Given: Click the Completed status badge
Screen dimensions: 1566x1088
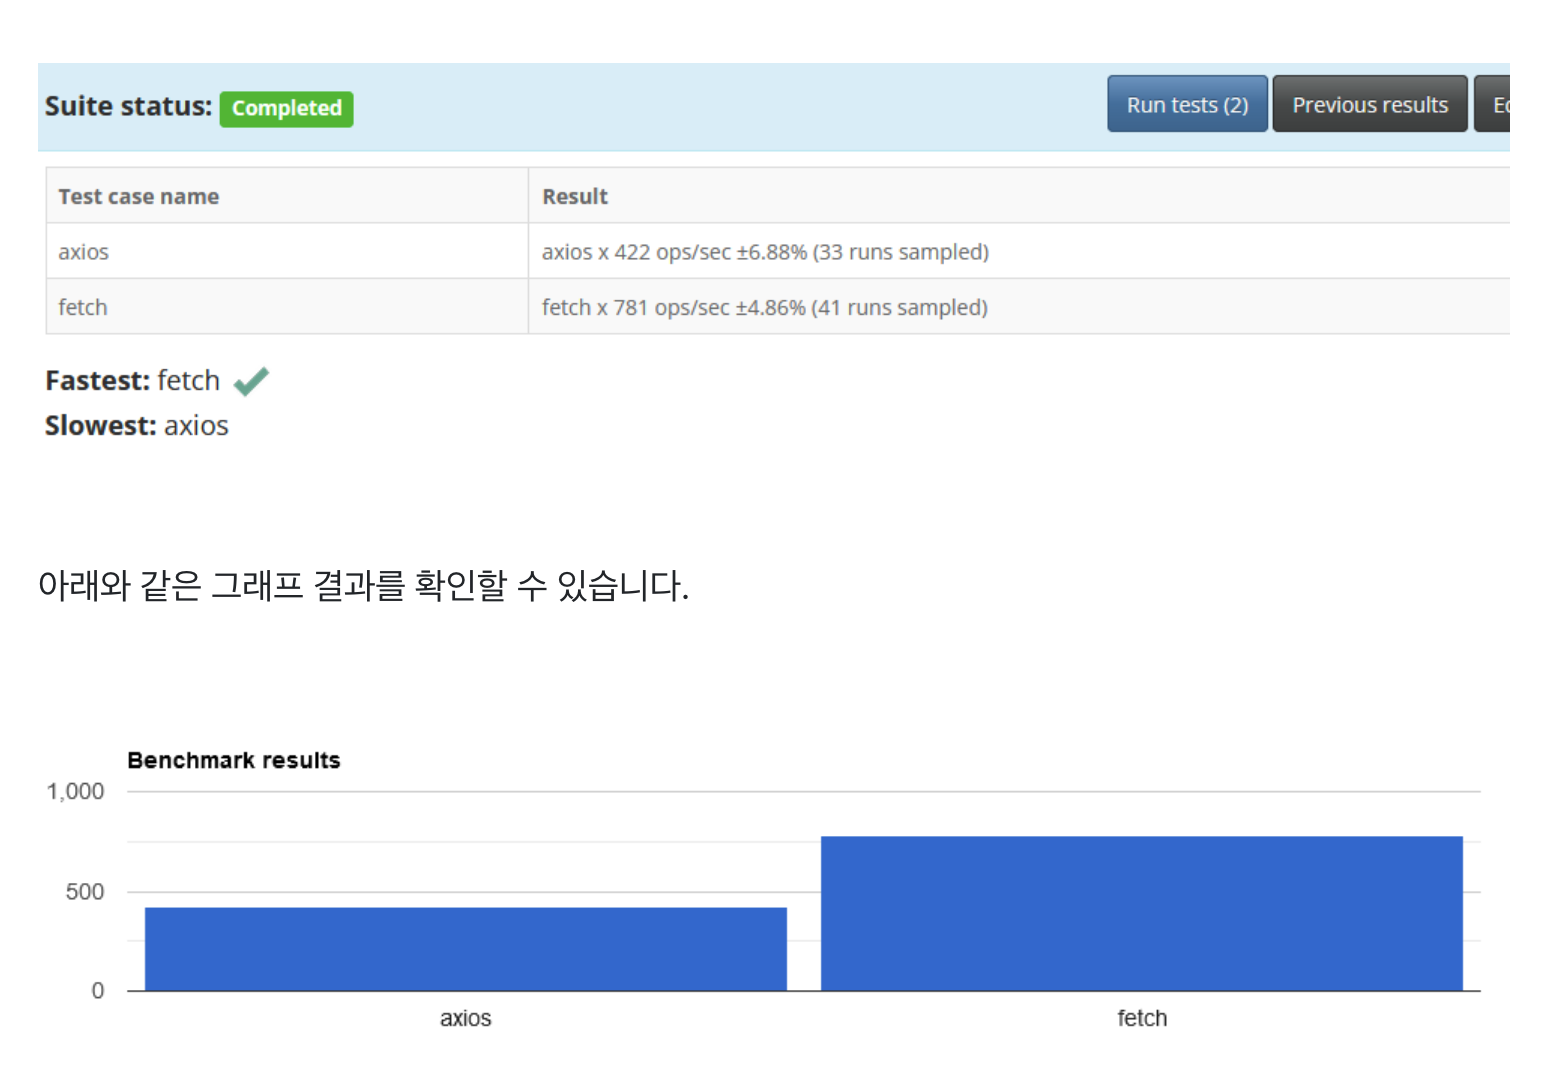Looking at the screenshot, I should [287, 108].
